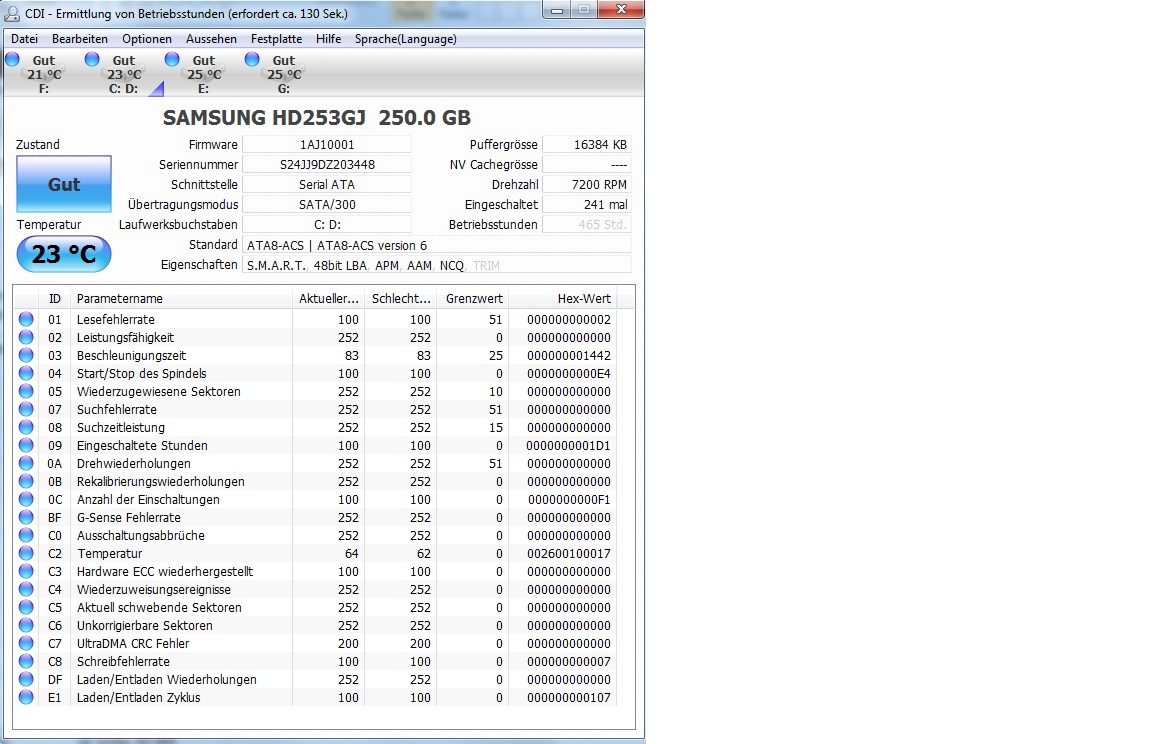Click the Parametername column header
The width and height of the screenshot is (1152, 744).
181,299
